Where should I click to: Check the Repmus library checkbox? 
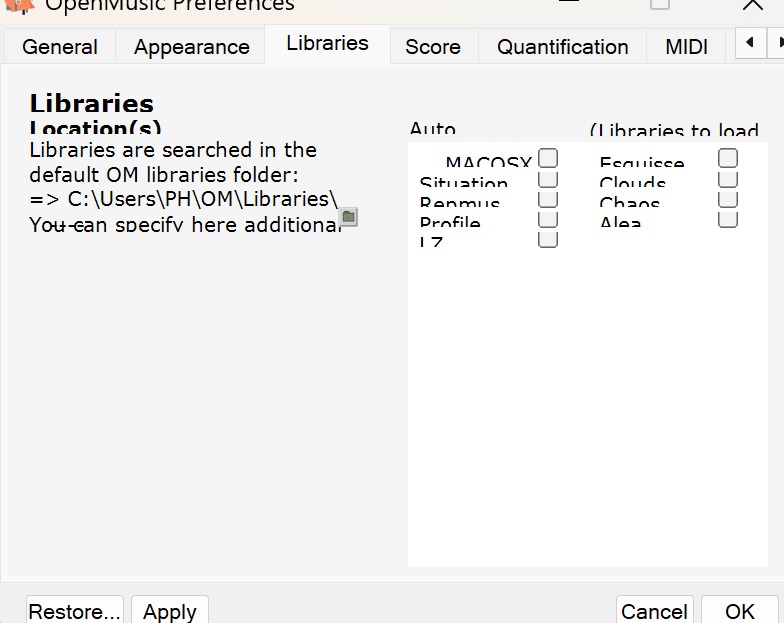(x=548, y=199)
